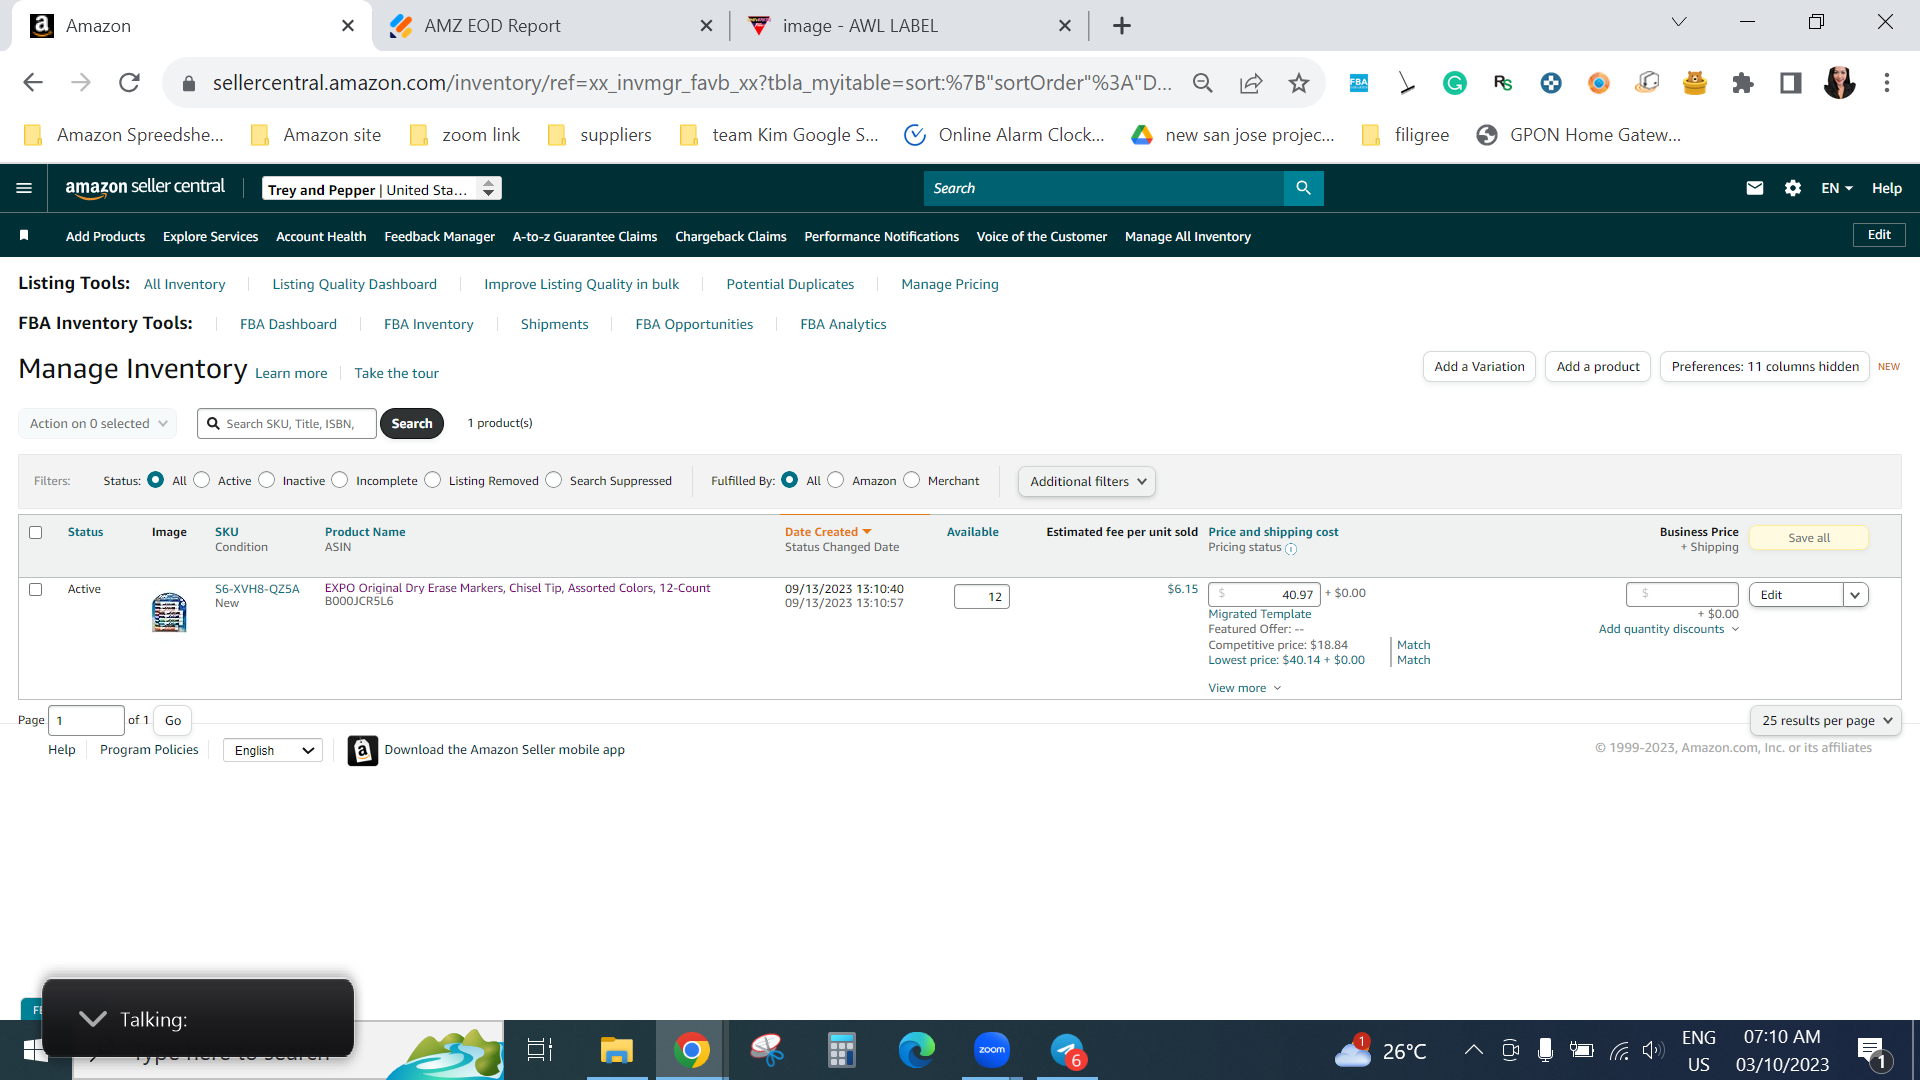This screenshot has width=1920, height=1080.
Task: Click the Amazon mobile app logo icon
Action: click(363, 750)
